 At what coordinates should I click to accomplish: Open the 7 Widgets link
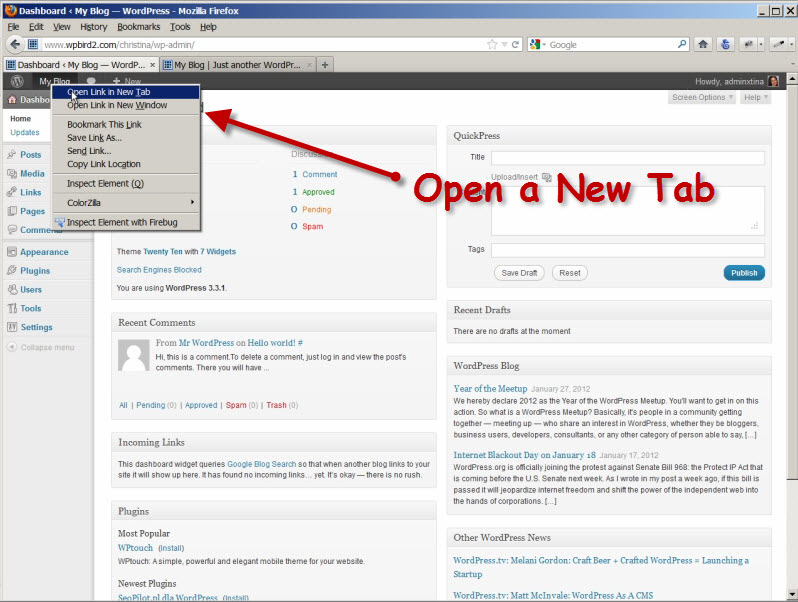pos(218,251)
